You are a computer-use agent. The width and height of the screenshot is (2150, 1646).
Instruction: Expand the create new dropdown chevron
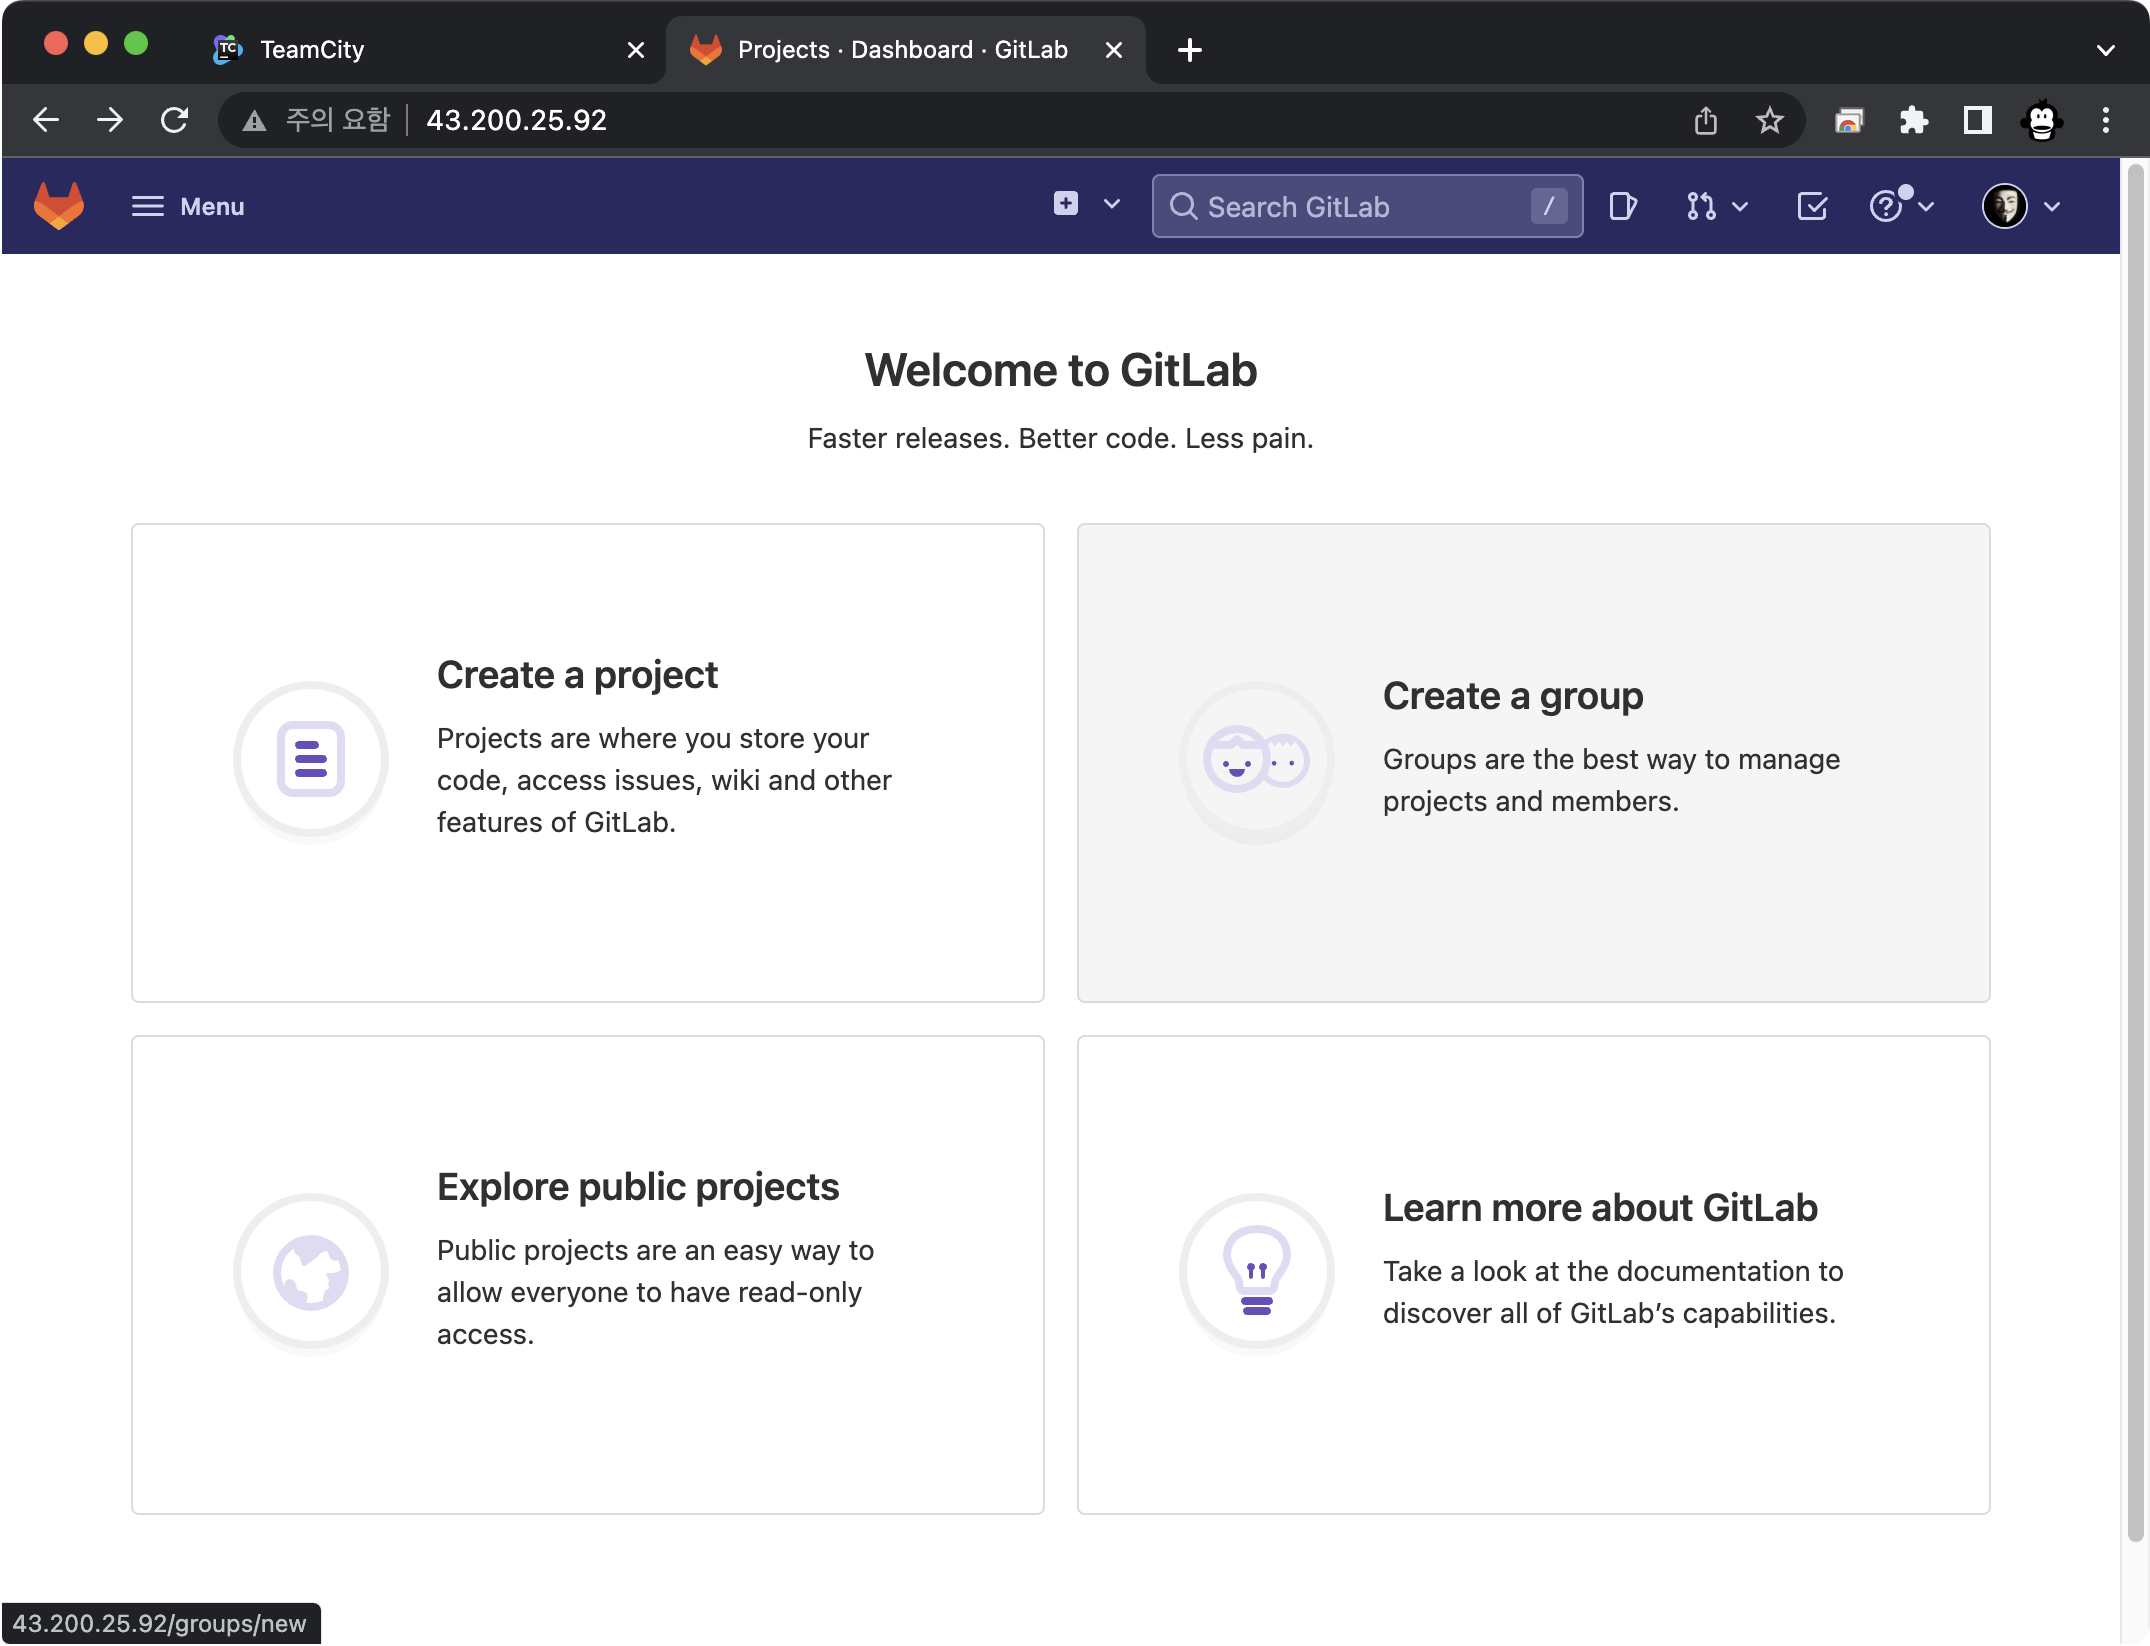point(1112,205)
